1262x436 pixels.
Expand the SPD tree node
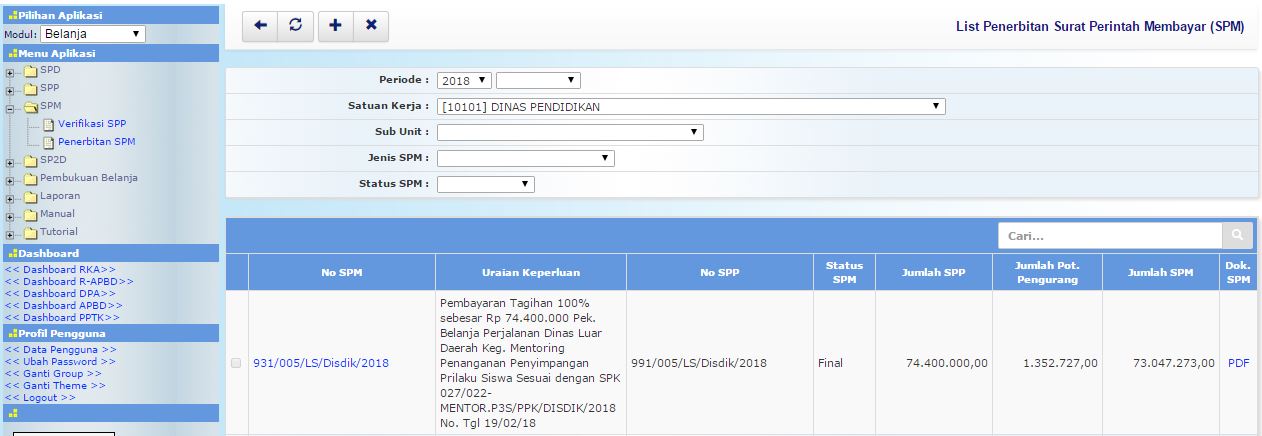pos(10,71)
